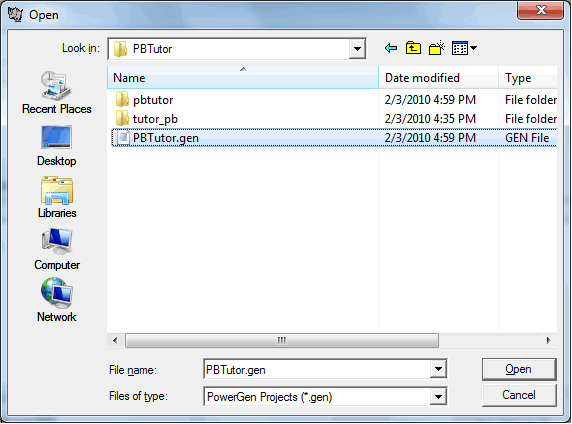Open Recent Places in the sidebar

(x=57, y=93)
